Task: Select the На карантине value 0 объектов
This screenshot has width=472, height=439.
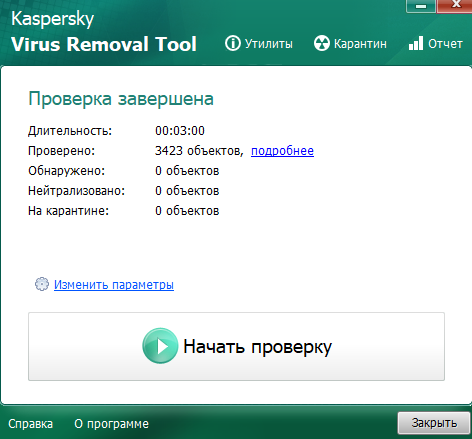Action: click(x=187, y=211)
